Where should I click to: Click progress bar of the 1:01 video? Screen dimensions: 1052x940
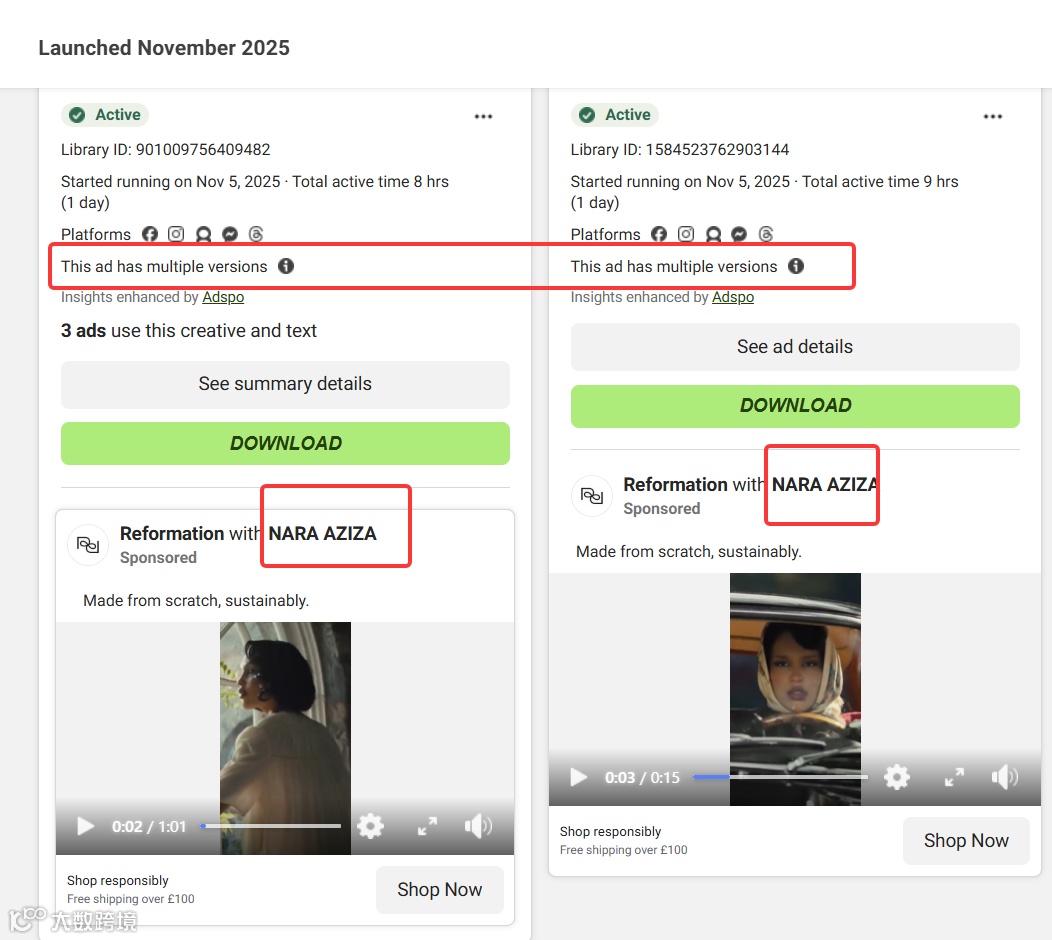270,826
